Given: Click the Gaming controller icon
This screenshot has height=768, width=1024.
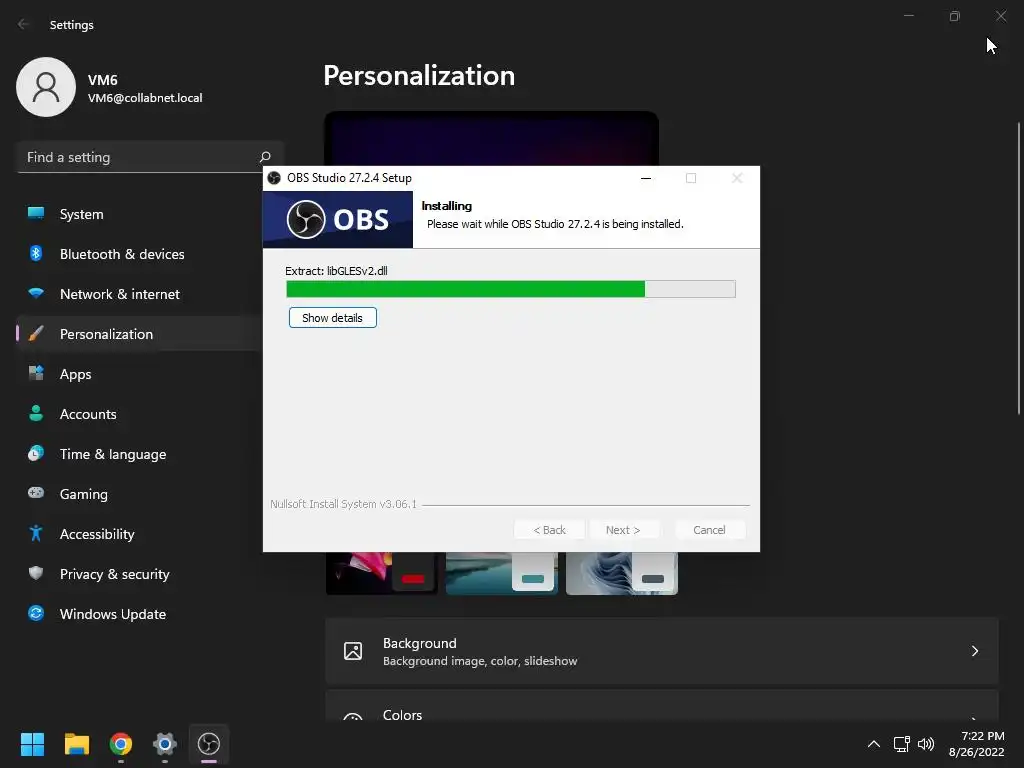Looking at the screenshot, I should point(36,493).
